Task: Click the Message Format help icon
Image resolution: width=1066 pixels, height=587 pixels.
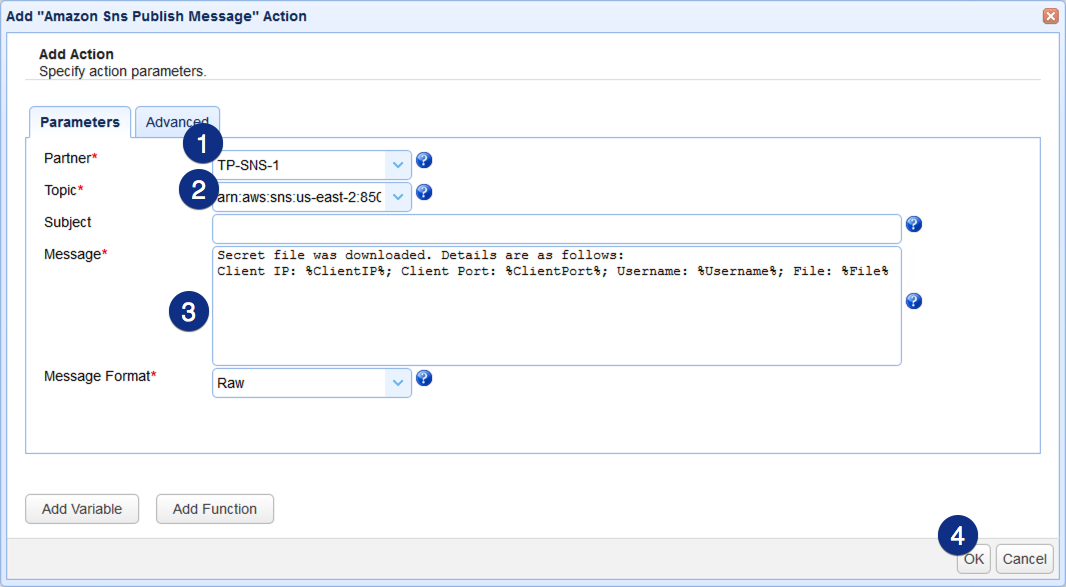Action: click(x=424, y=379)
